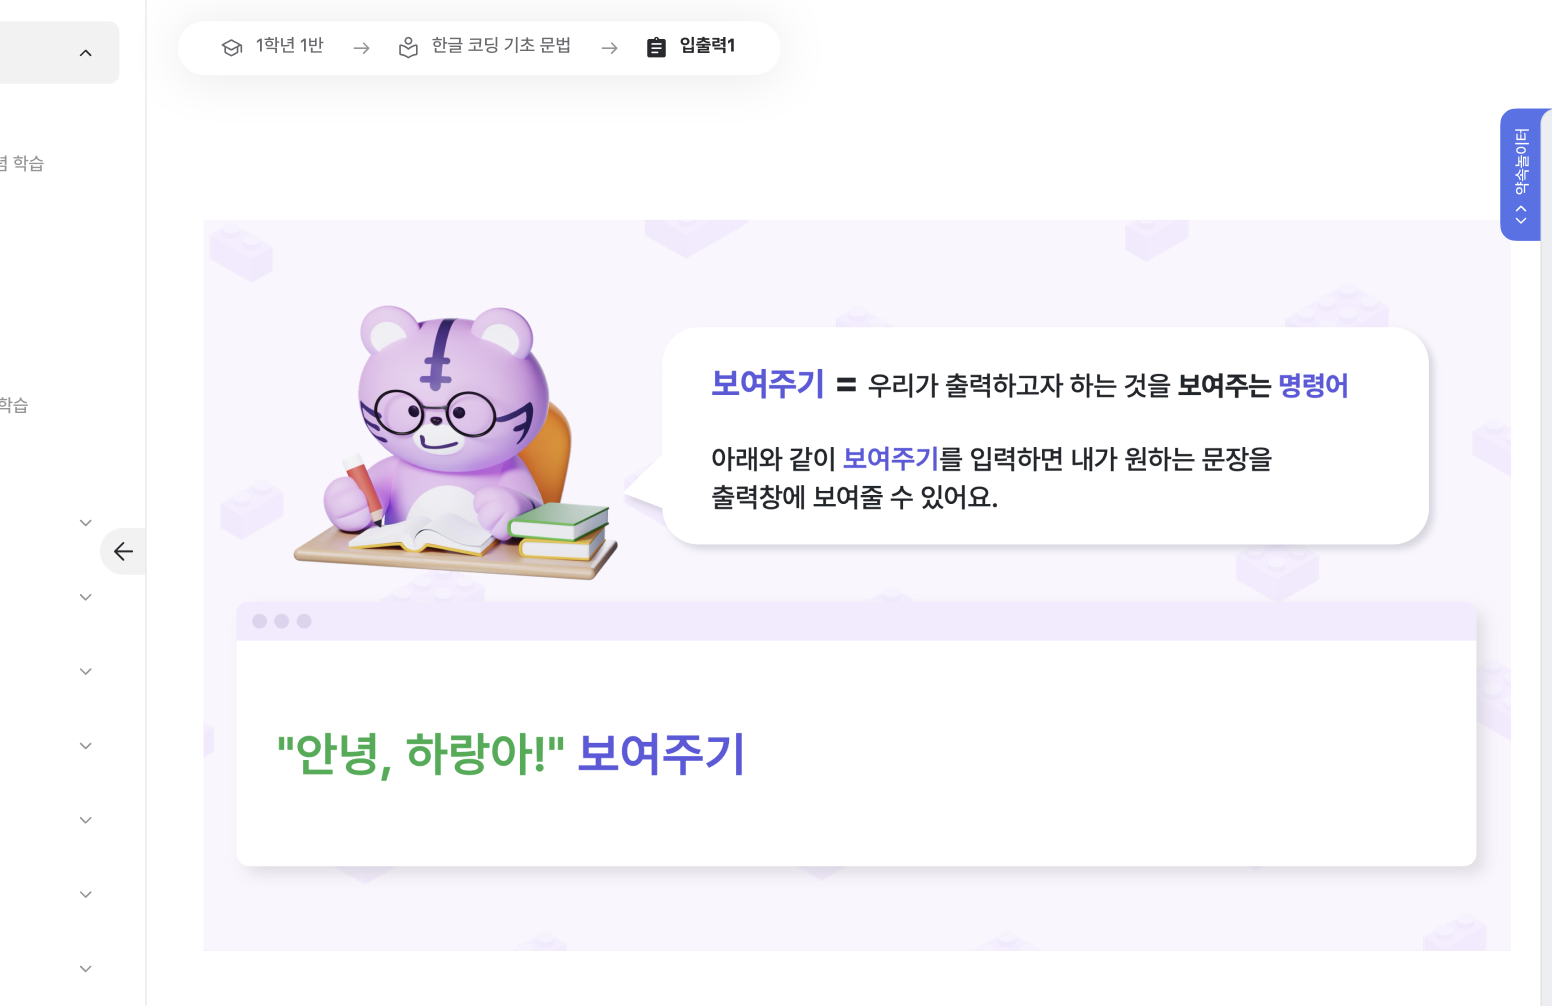1552x1006 pixels.
Task: Select the 입출력1 breadcrumb item
Action: 707,46
